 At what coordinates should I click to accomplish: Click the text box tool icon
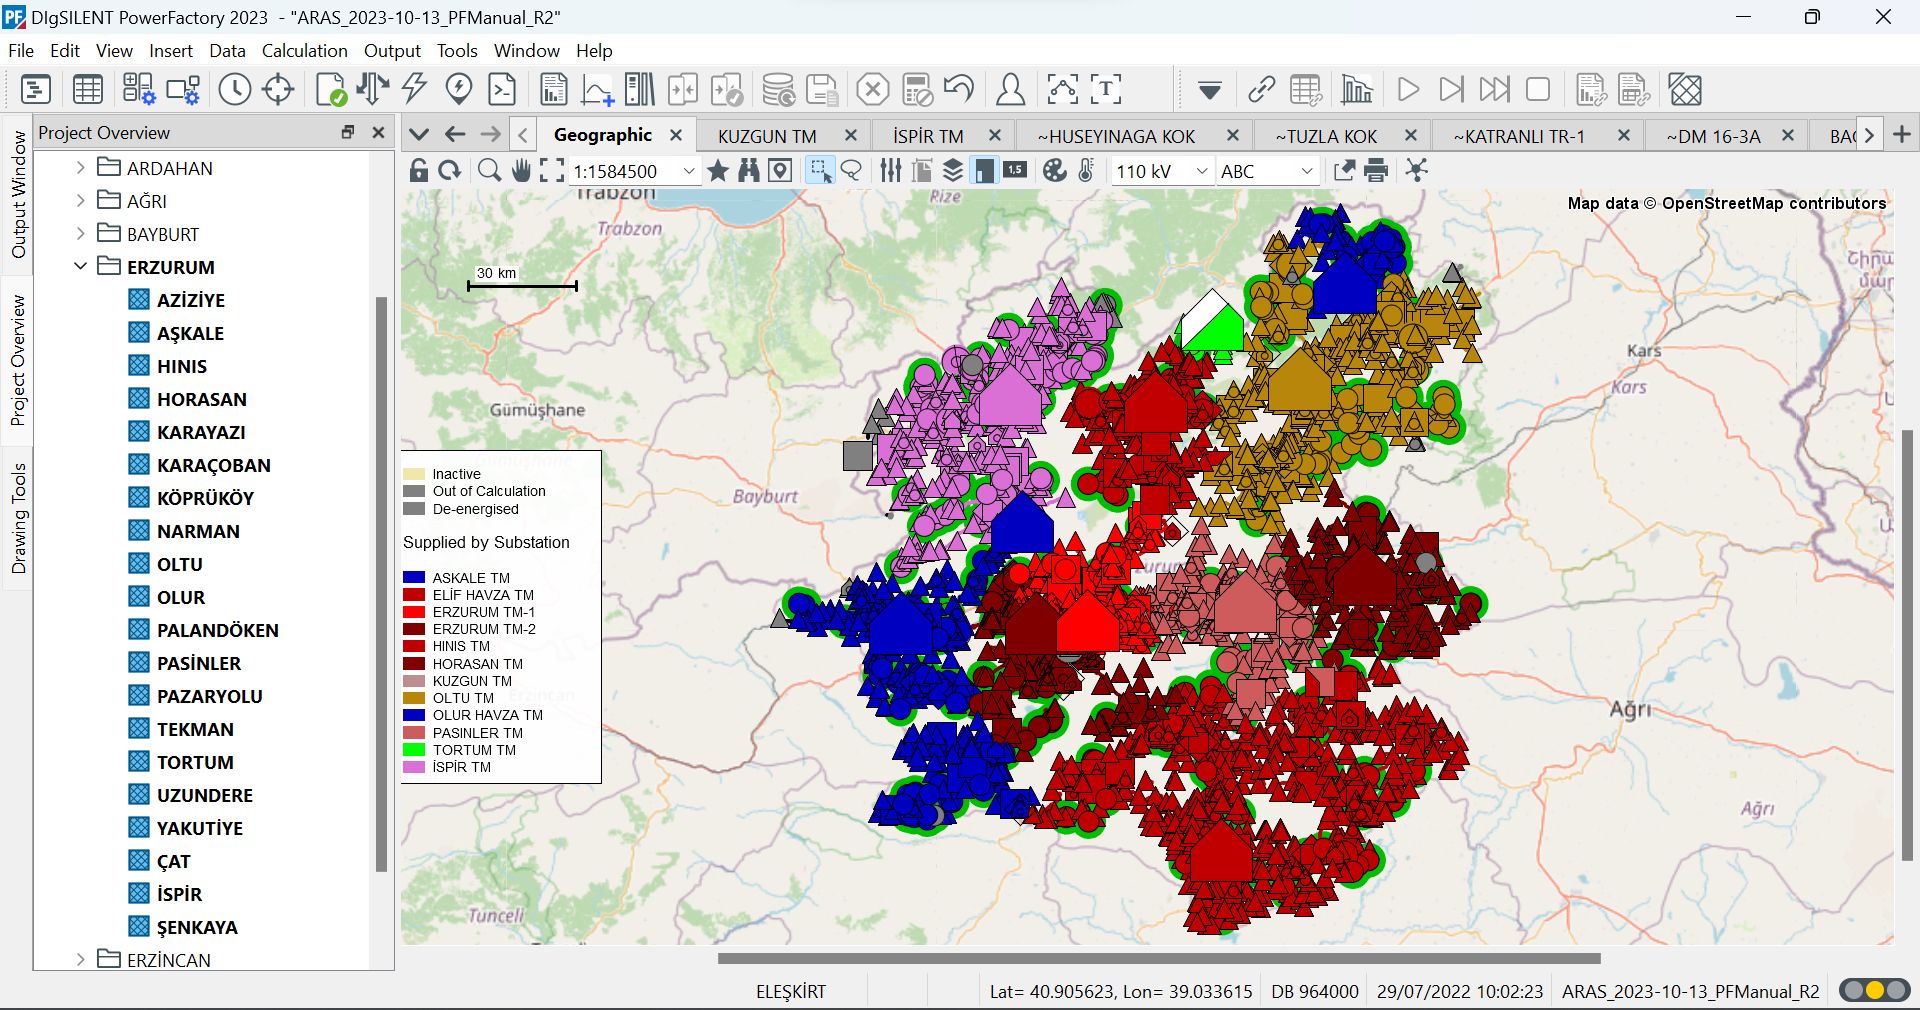coord(1106,90)
